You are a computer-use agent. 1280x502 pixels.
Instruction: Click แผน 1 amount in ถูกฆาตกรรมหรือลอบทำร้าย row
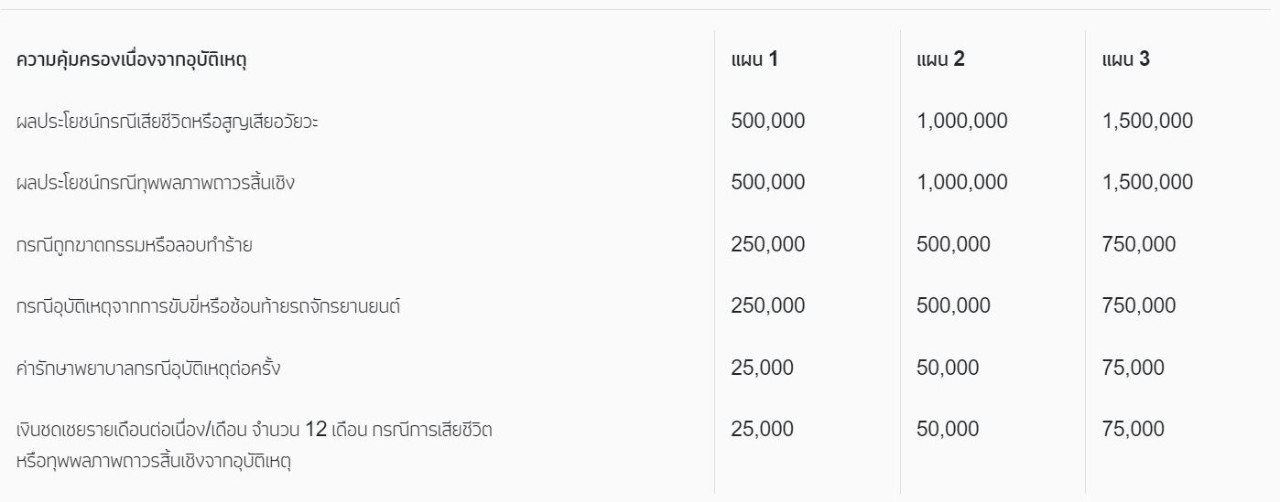767,245
